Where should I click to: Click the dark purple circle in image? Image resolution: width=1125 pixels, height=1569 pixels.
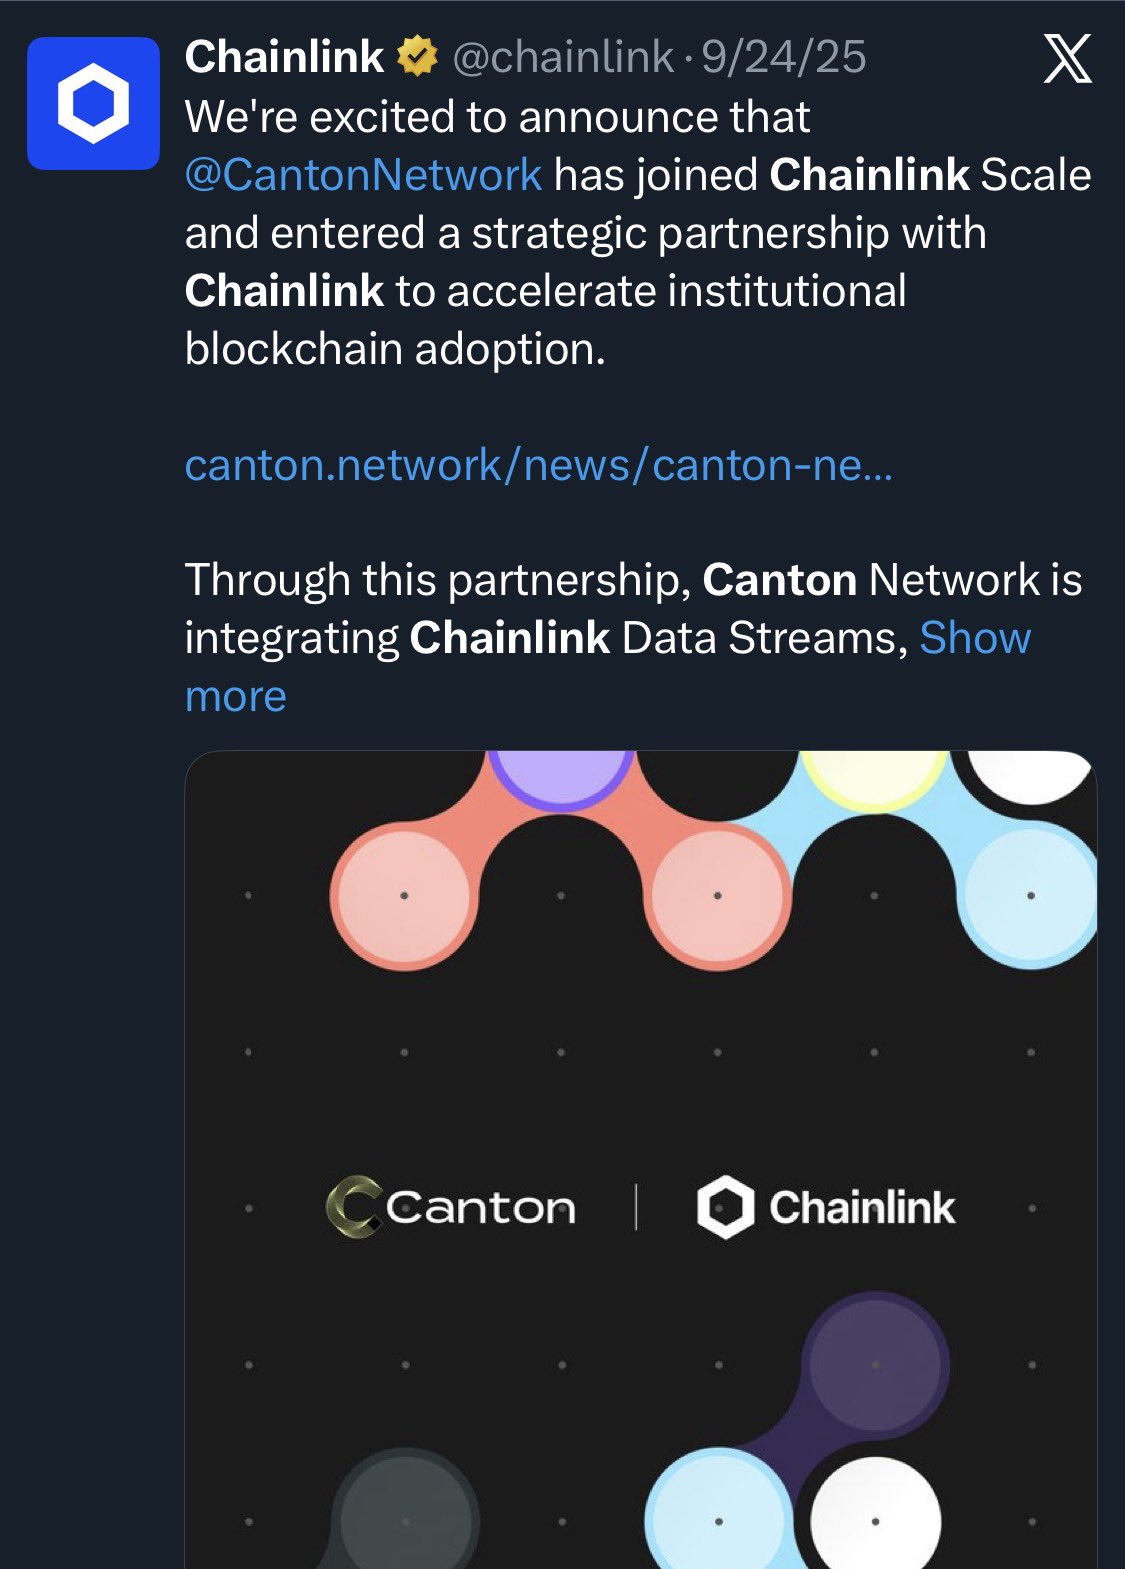coord(876,1365)
